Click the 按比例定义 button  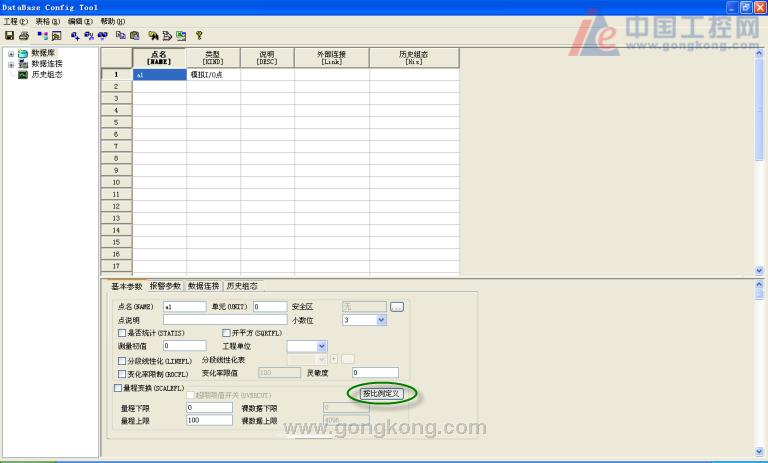point(381,394)
